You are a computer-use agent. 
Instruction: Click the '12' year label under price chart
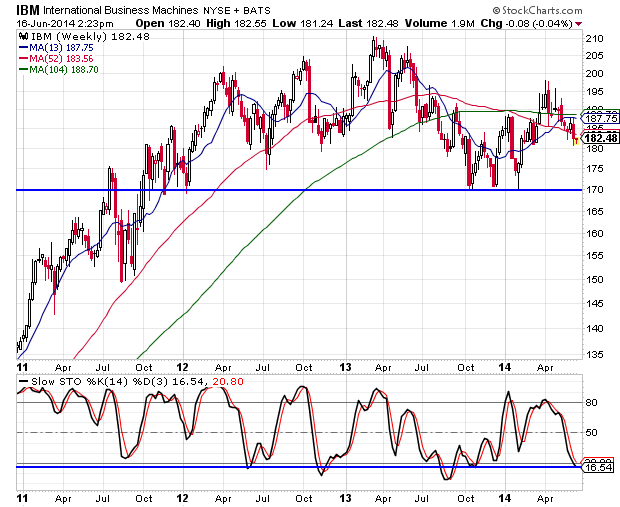pos(182,367)
